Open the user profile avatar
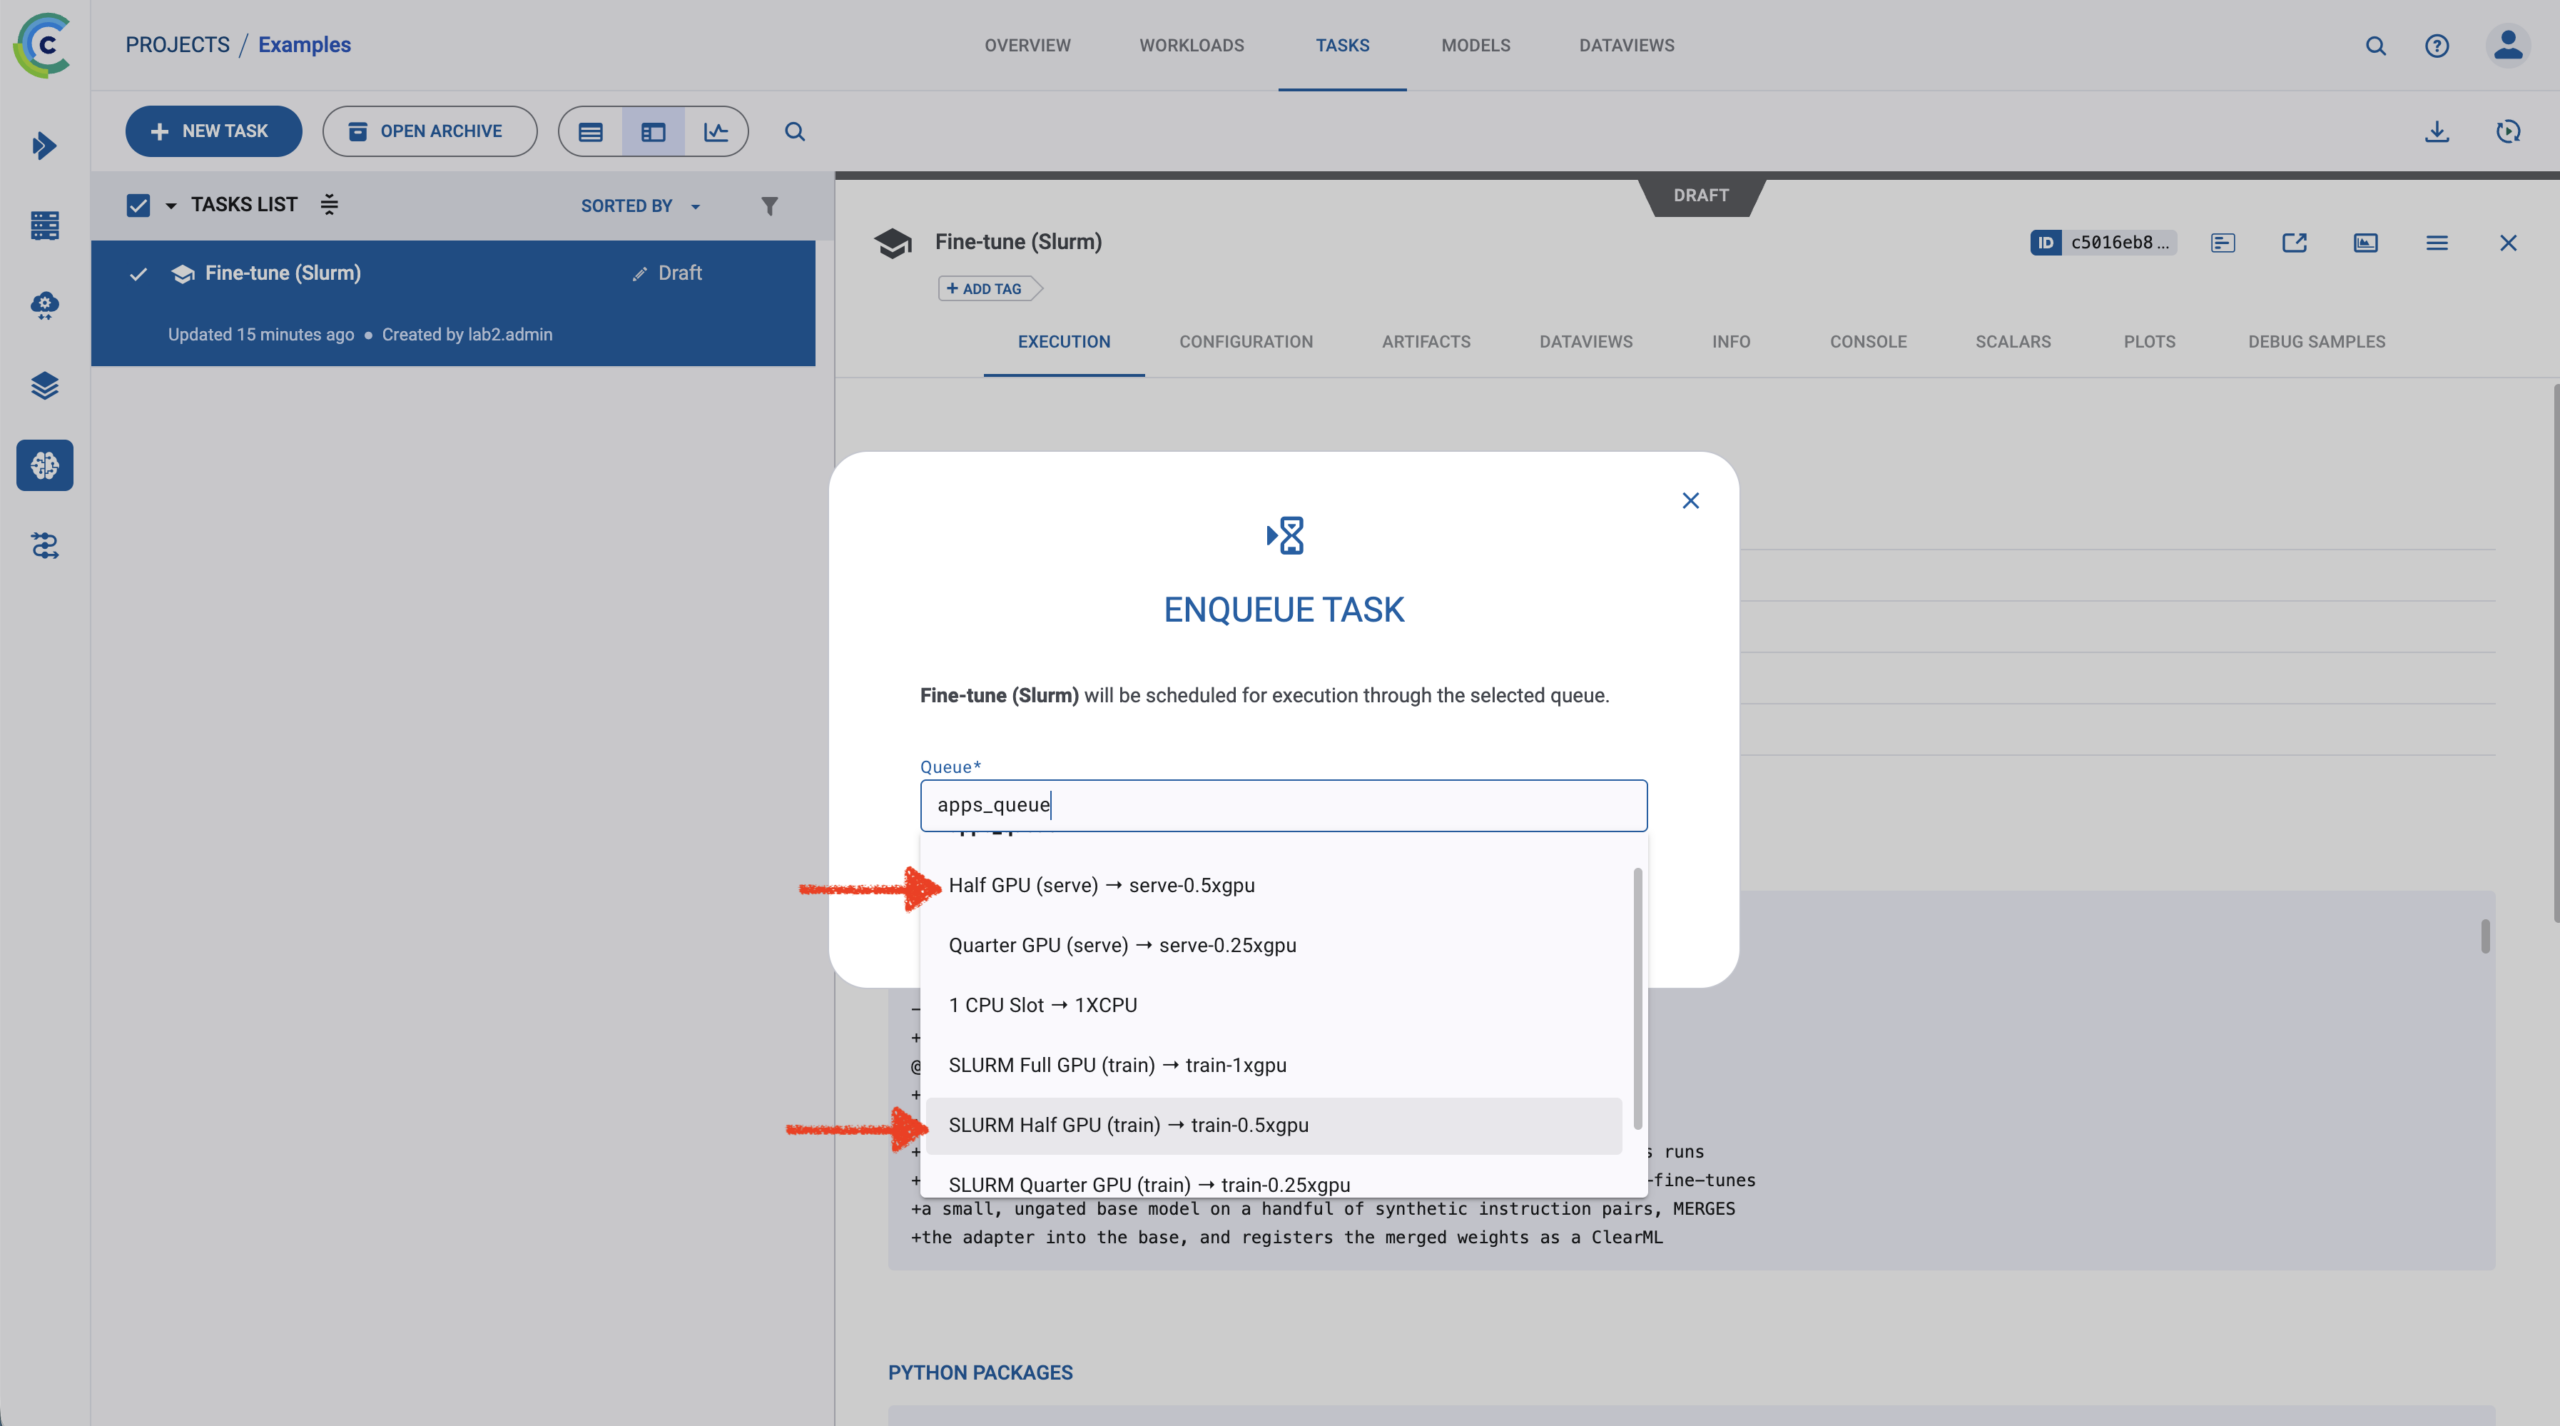Viewport: 2560px width, 1426px height. tap(2508, 46)
